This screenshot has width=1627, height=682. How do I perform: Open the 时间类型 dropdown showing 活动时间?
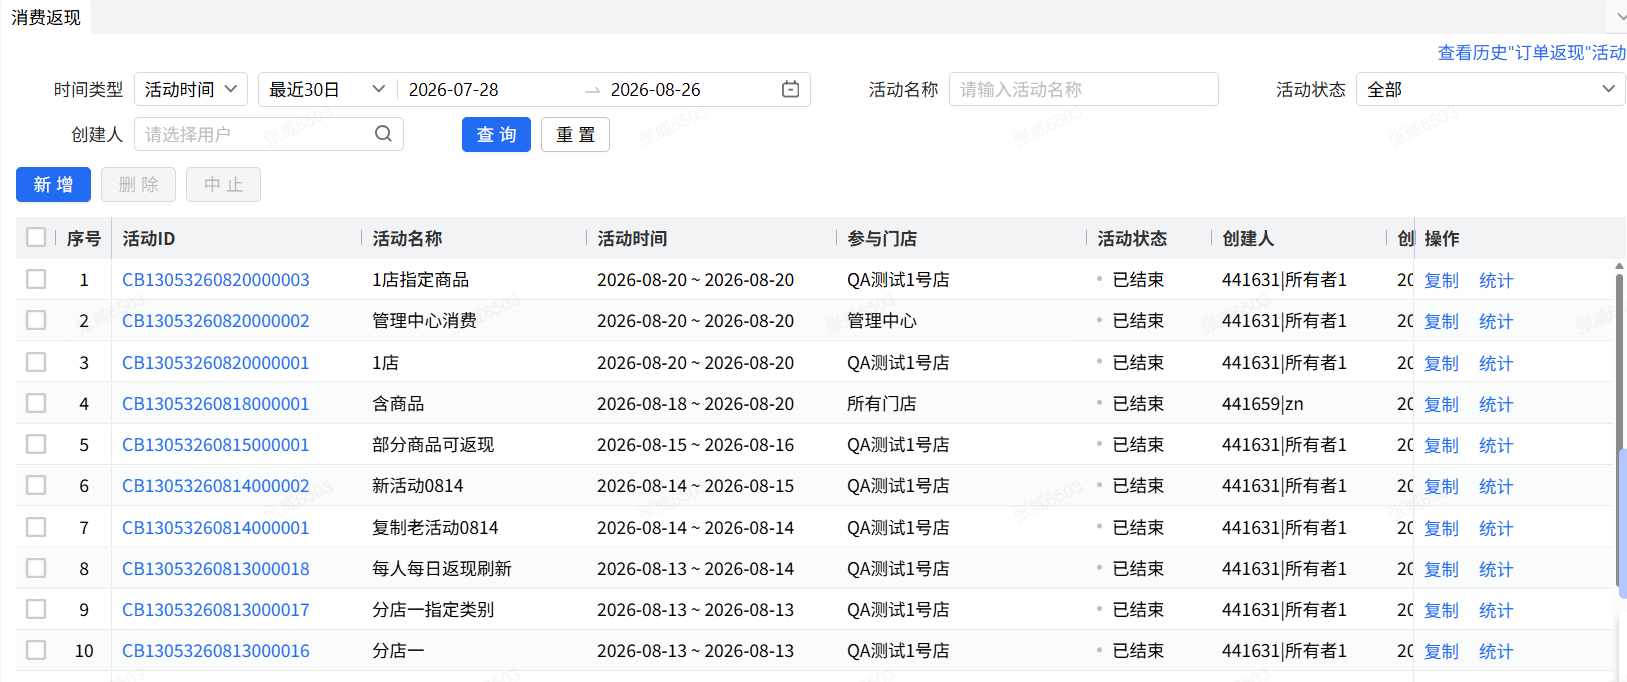191,89
